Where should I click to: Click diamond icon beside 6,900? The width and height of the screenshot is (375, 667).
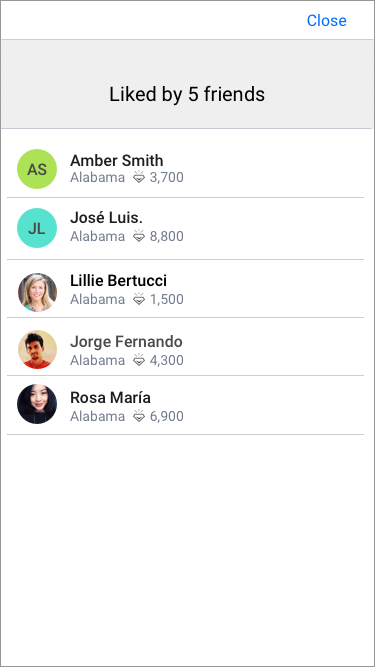point(139,416)
